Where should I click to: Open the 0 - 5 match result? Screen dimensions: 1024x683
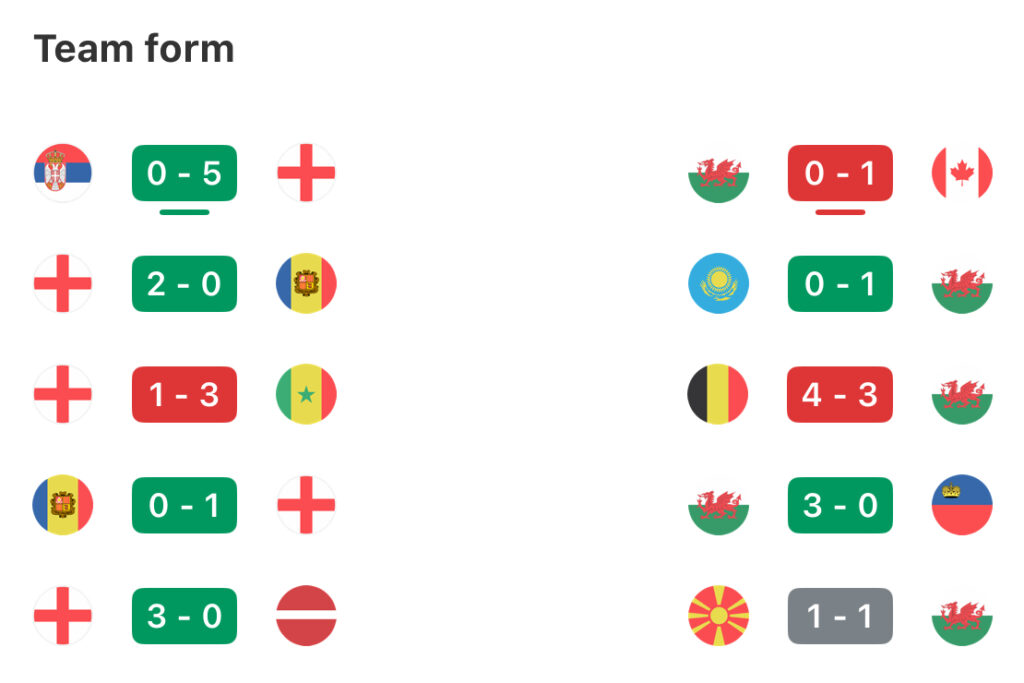click(185, 173)
